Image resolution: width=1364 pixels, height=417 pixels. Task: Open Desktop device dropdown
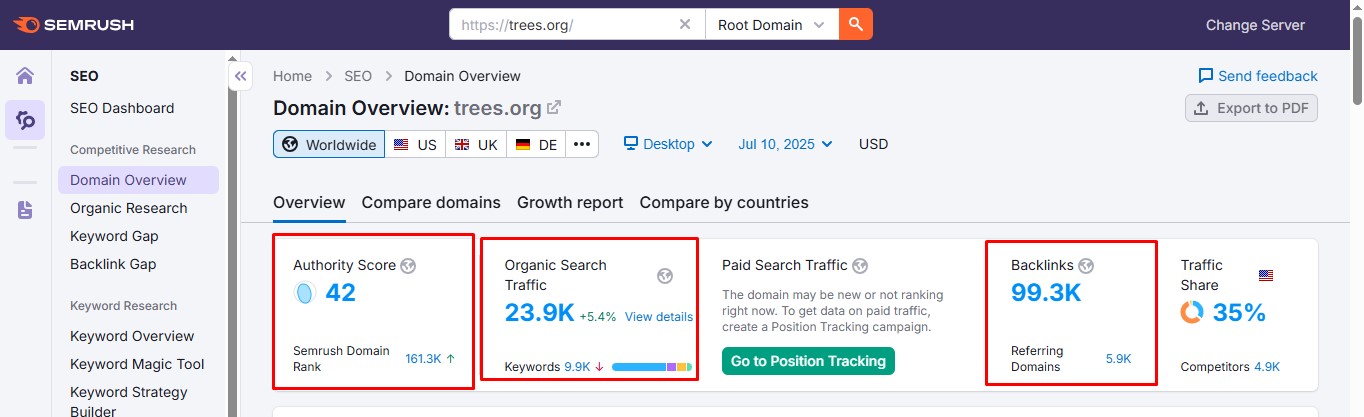(668, 144)
